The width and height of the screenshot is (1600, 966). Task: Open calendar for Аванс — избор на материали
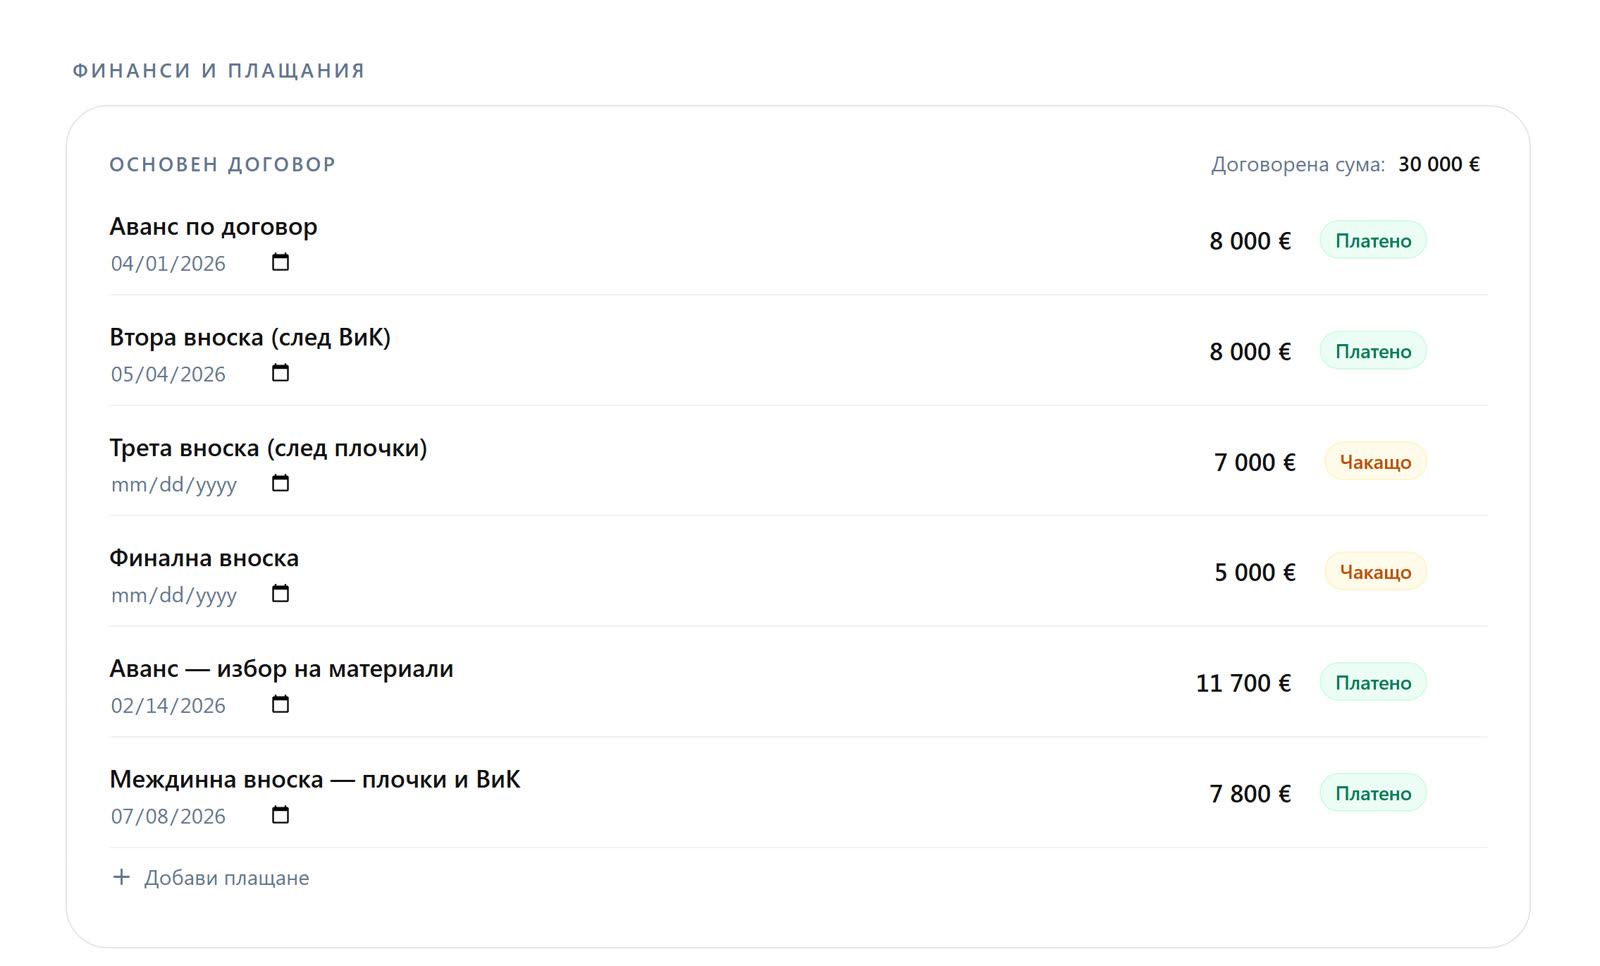[x=280, y=705]
